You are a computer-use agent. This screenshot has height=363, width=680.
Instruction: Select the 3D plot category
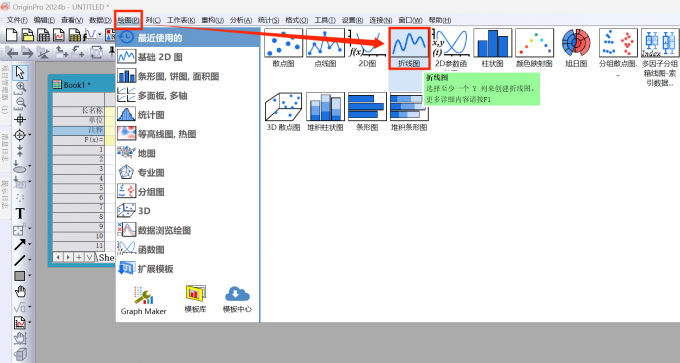pos(188,211)
